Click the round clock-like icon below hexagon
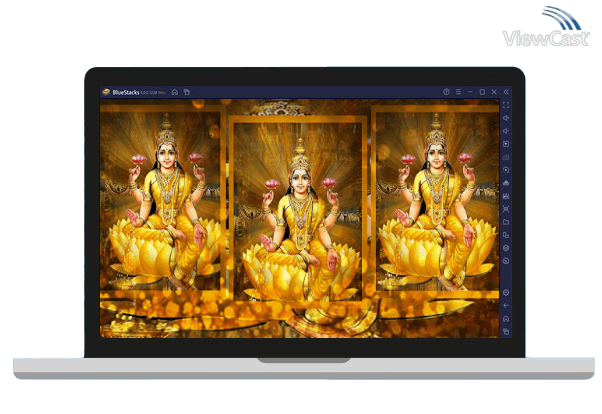This screenshot has height=414, width=602. click(506, 261)
